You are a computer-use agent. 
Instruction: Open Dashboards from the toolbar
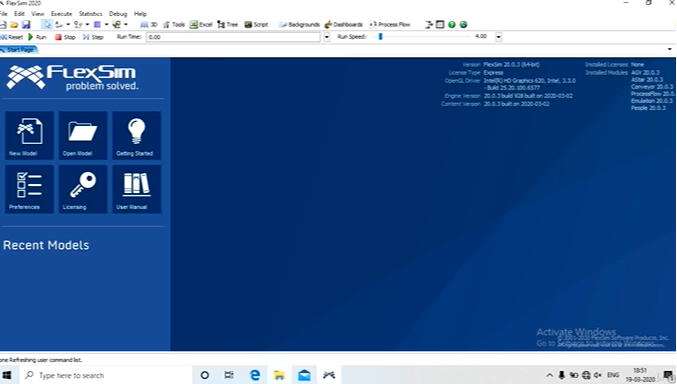(x=344, y=25)
